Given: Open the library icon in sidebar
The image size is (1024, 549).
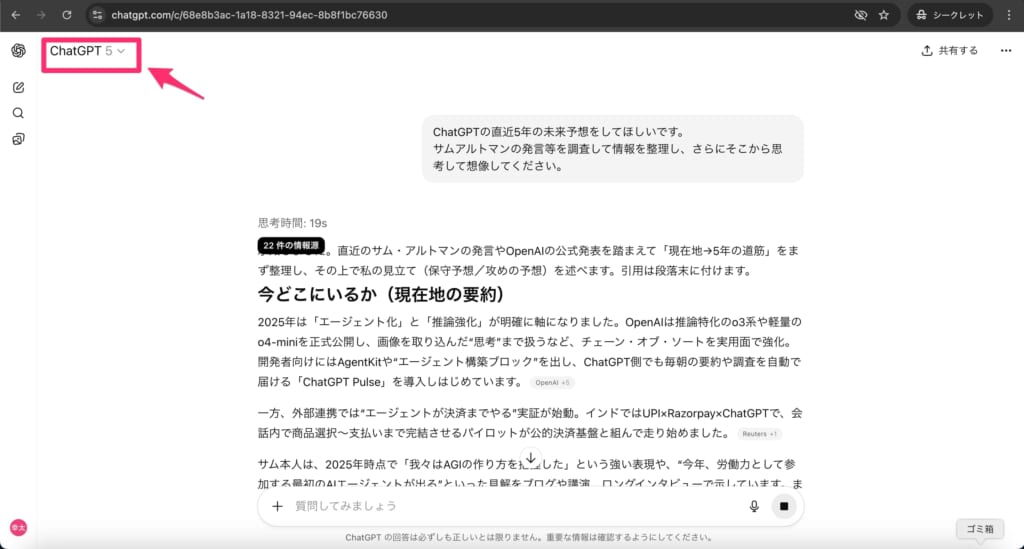Looking at the screenshot, I should (18, 139).
